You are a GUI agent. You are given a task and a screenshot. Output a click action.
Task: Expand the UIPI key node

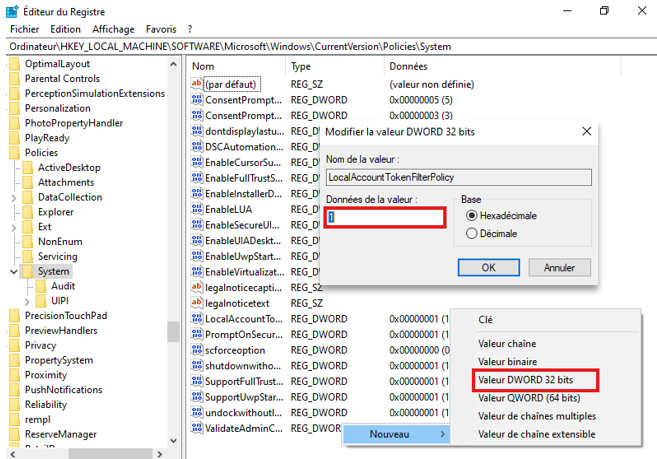point(27,300)
